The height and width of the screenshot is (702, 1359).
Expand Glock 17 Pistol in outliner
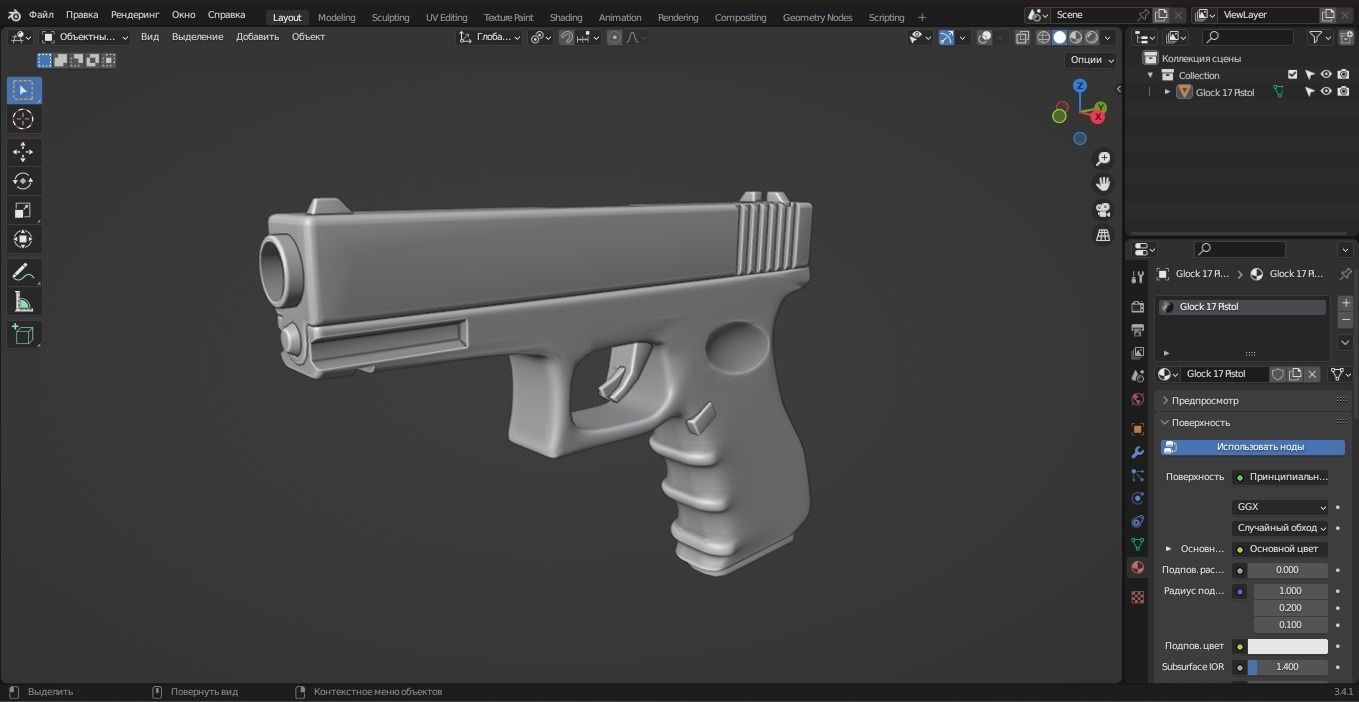1167,92
